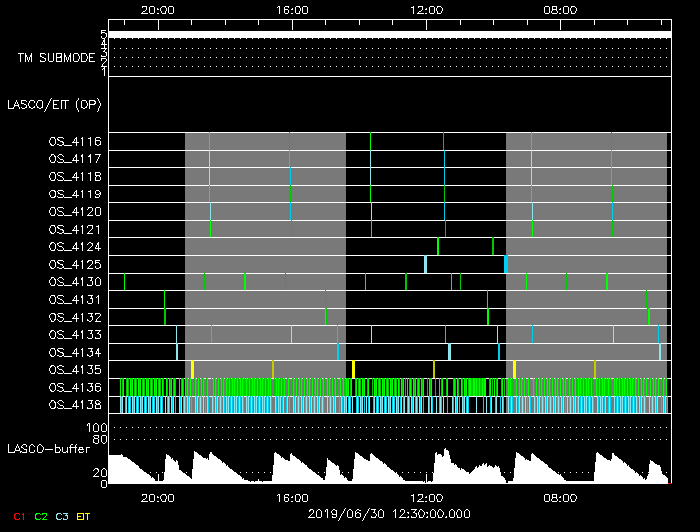The image size is (700, 532).
Task: Click the OS_4135 row label
Action: click(75, 370)
